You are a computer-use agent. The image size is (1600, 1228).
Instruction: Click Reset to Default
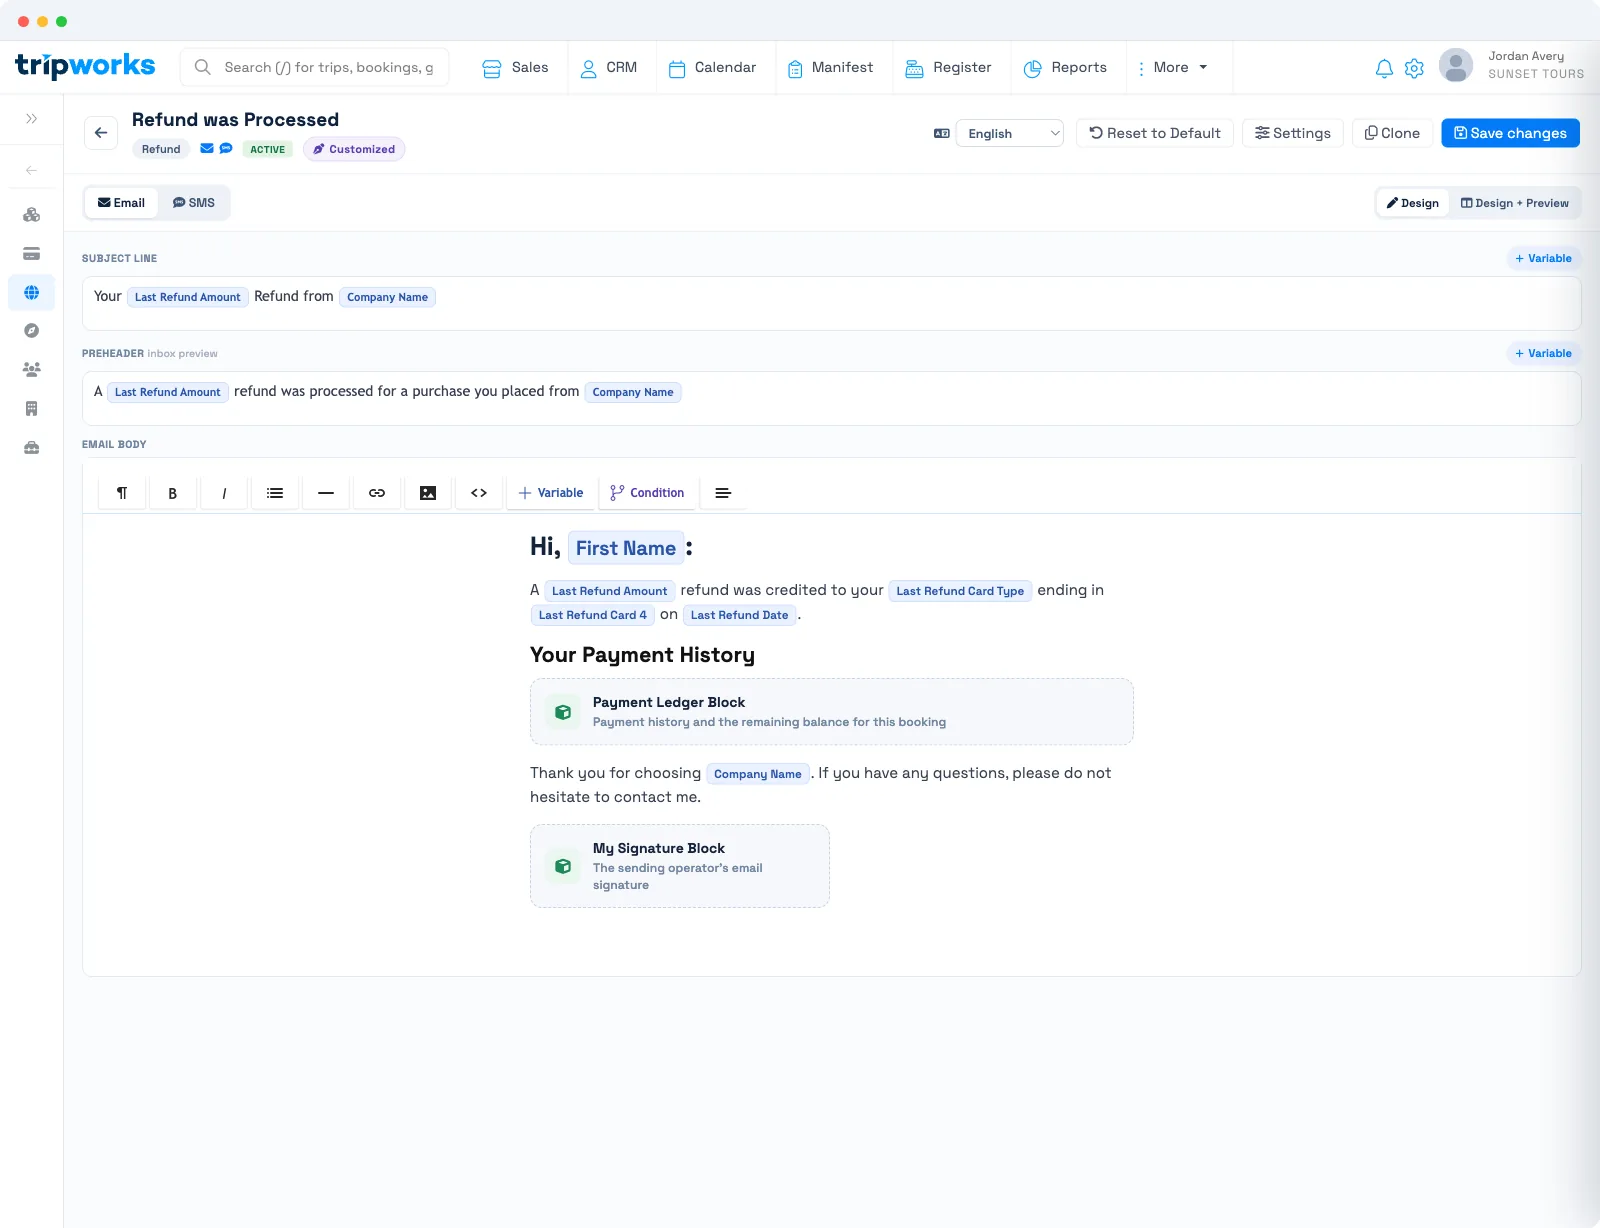click(x=1155, y=133)
